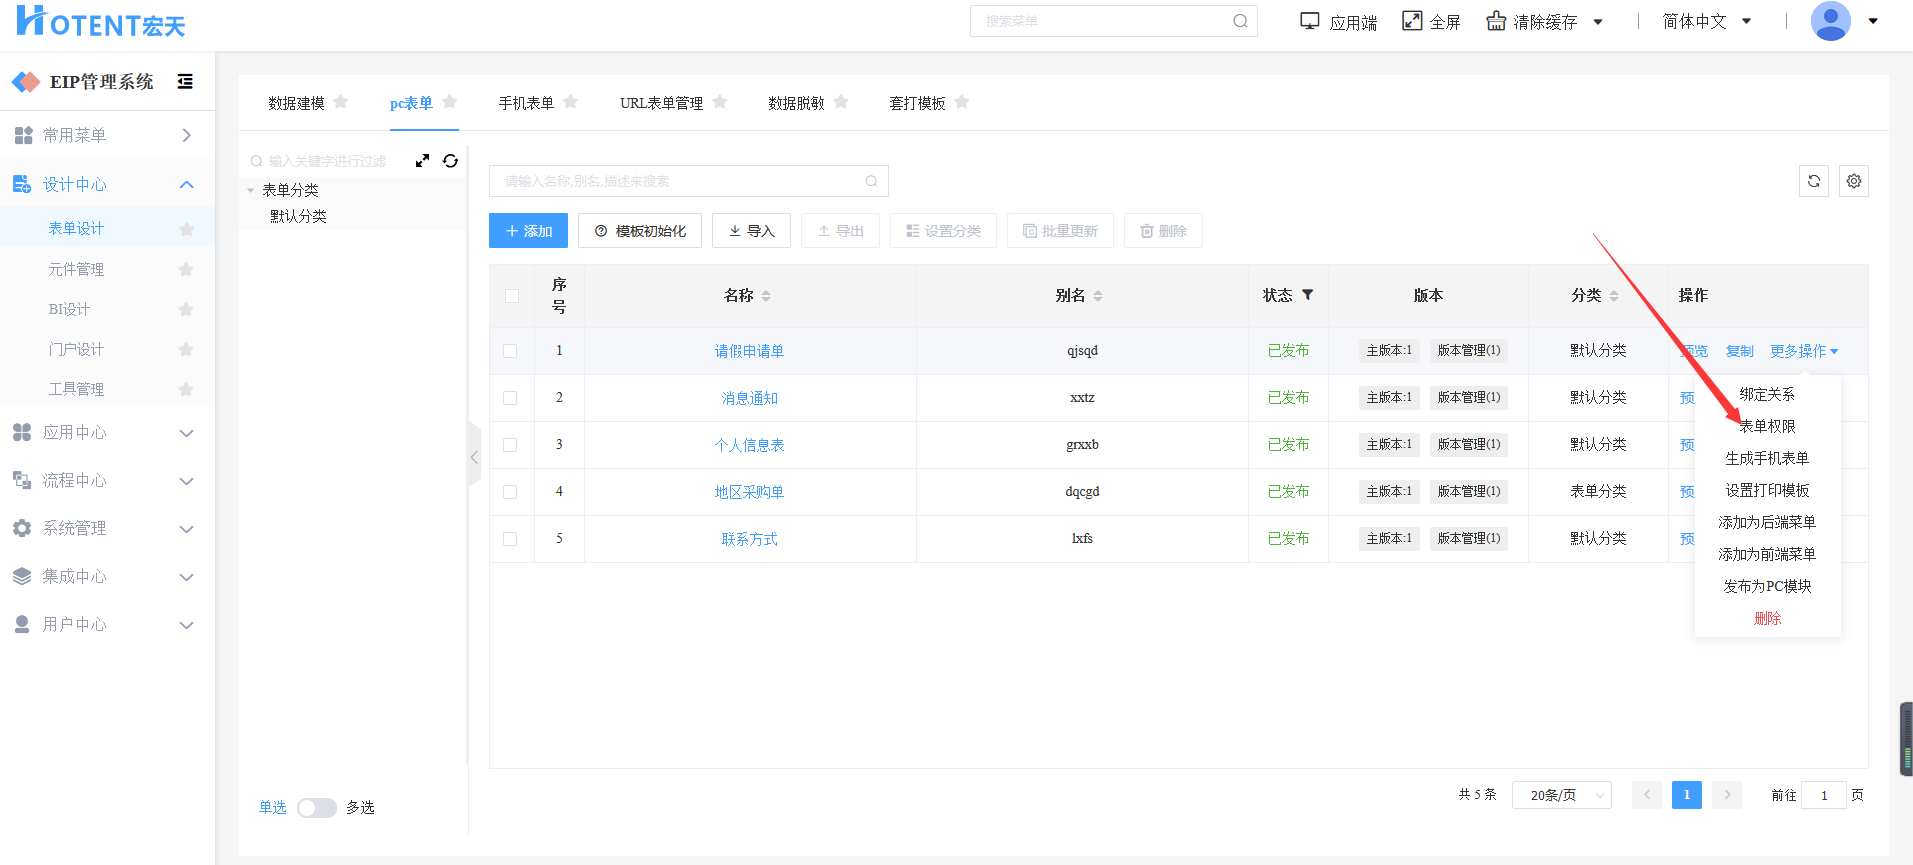Open the table column settings gear

pos(1853,181)
